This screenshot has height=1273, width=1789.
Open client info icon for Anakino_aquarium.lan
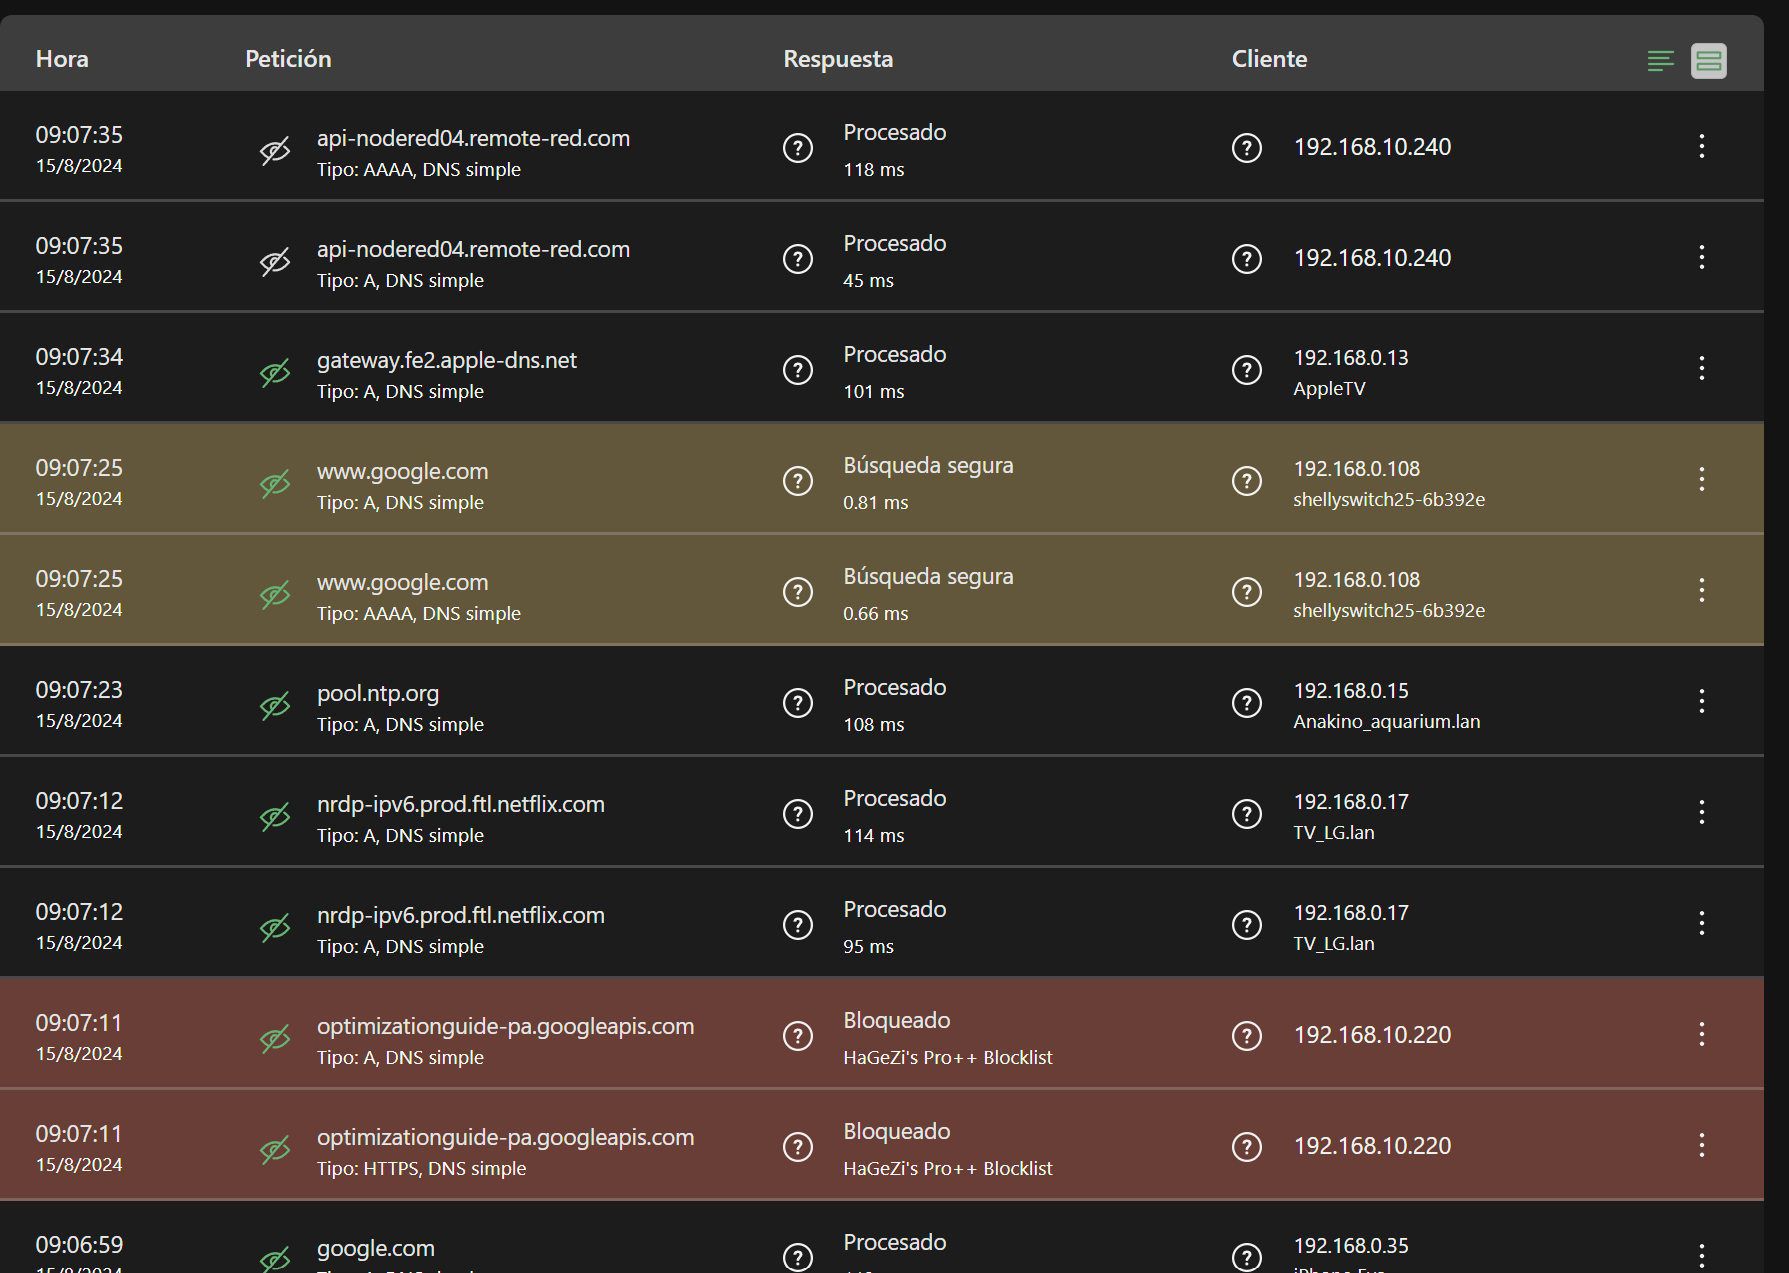[x=1246, y=703]
